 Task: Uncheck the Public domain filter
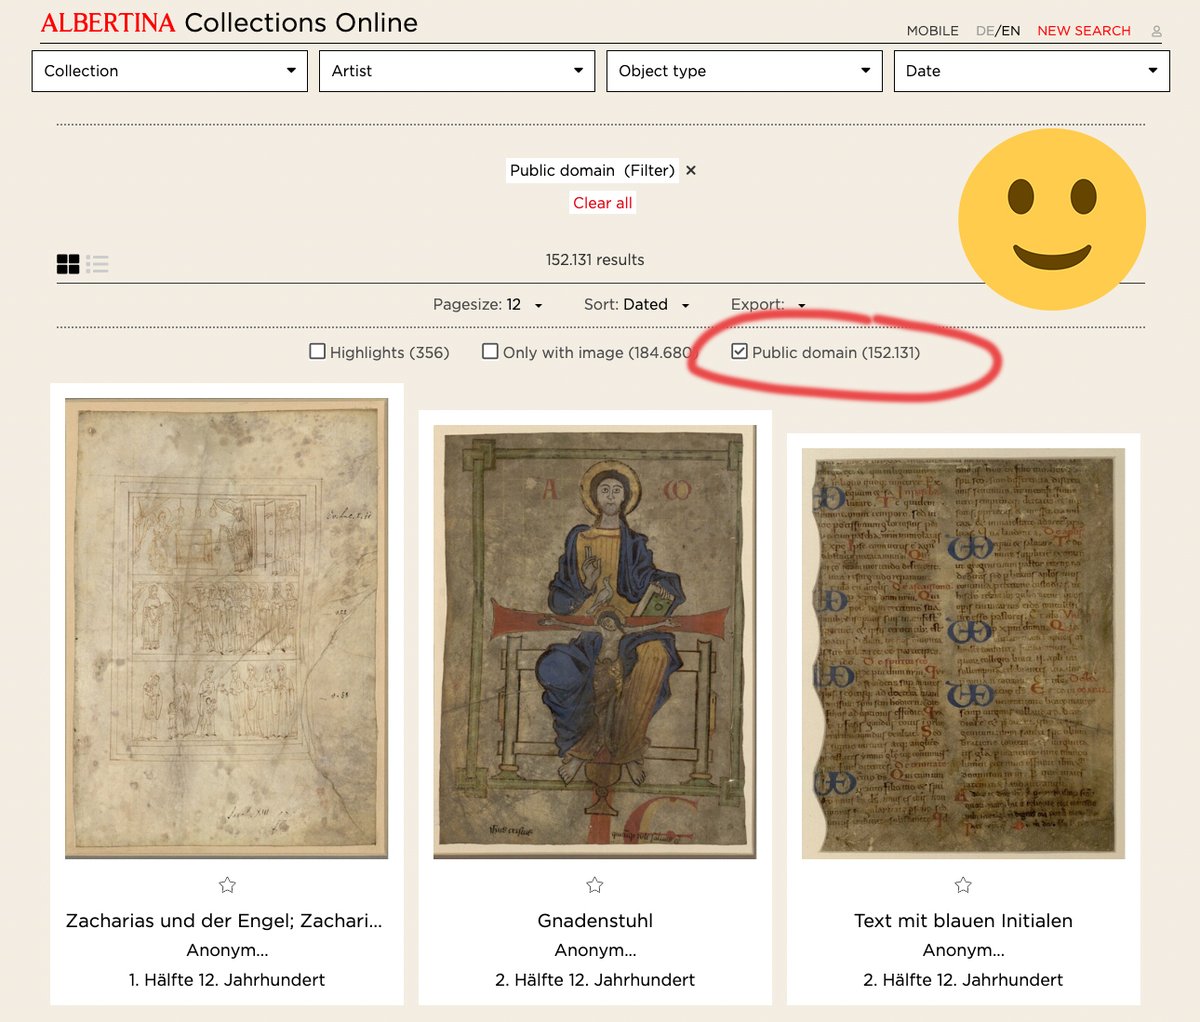pos(739,351)
